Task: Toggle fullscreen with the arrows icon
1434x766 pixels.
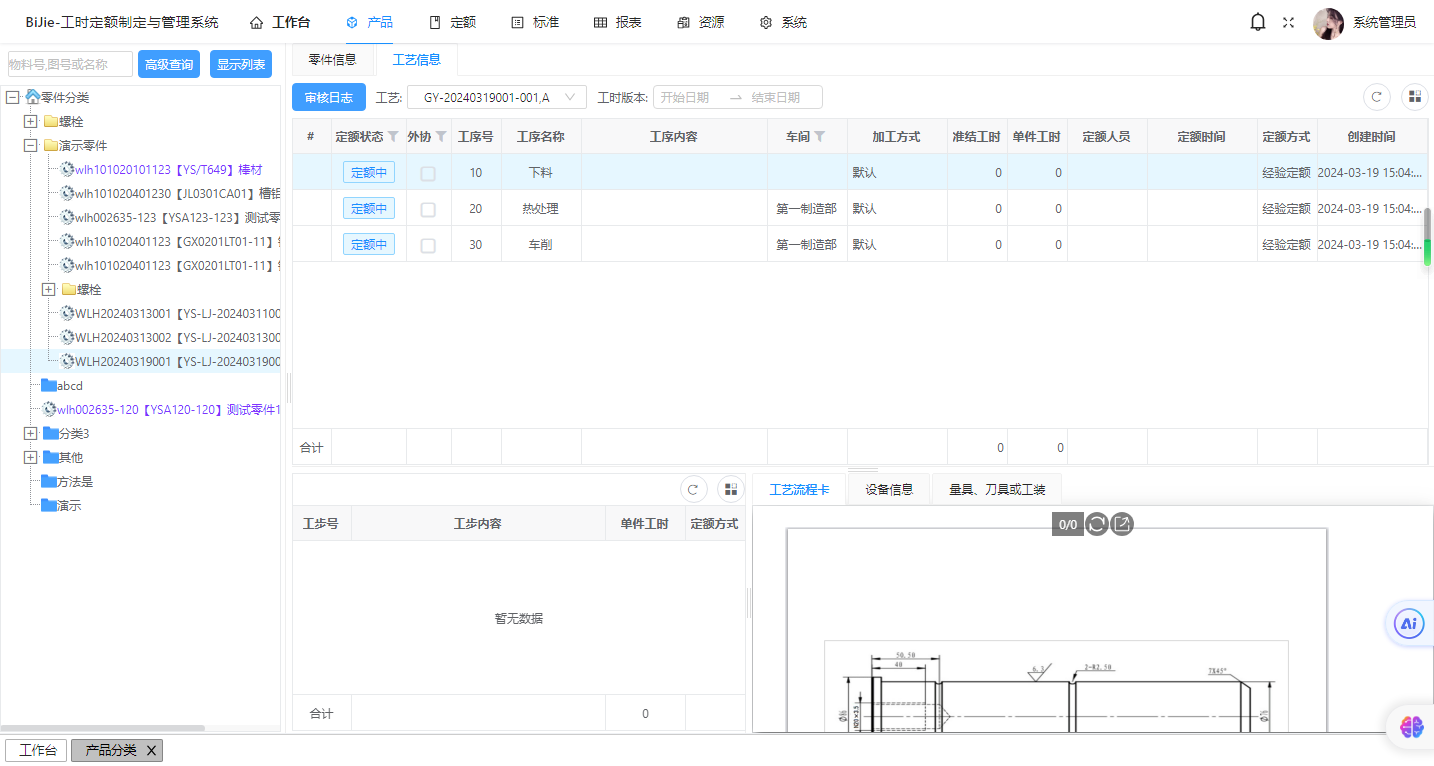Action: pos(1288,22)
